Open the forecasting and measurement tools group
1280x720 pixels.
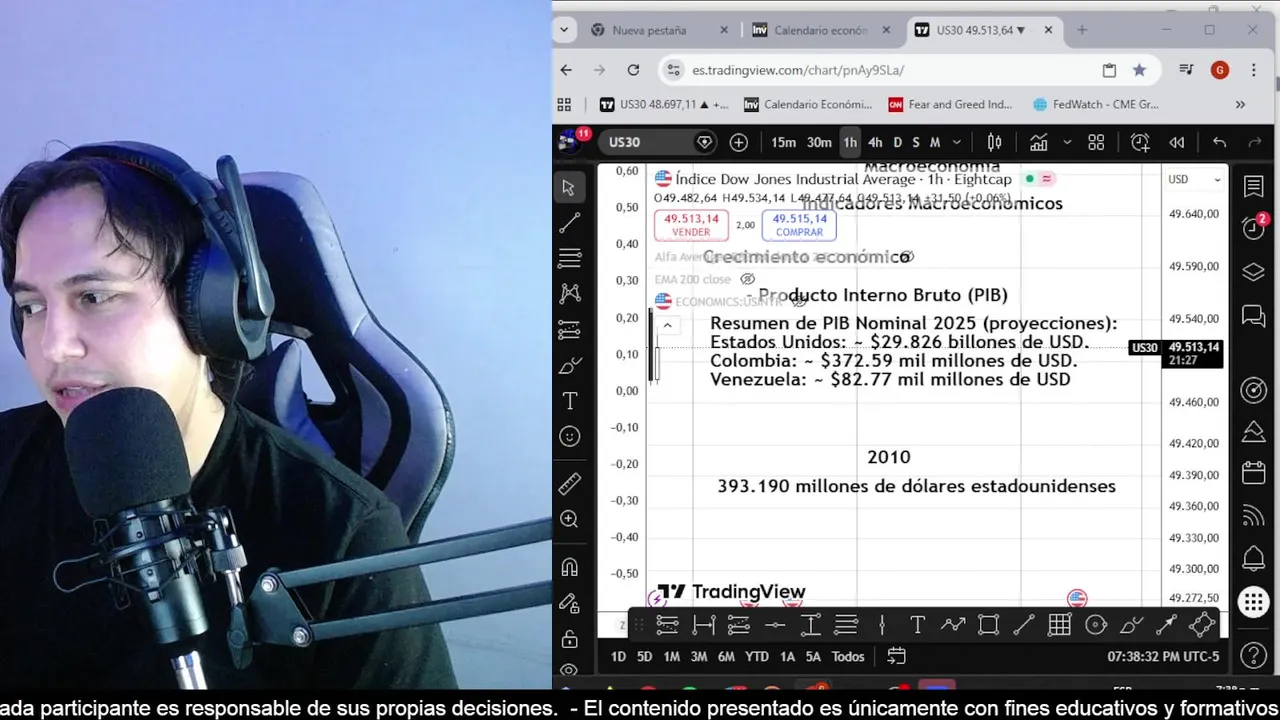pos(569,329)
